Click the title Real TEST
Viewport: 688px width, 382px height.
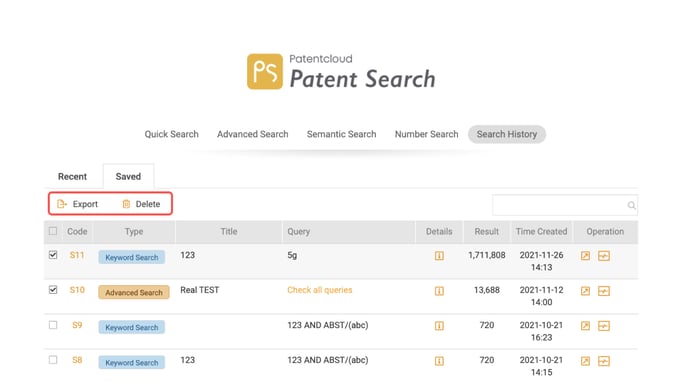(x=200, y=290)
